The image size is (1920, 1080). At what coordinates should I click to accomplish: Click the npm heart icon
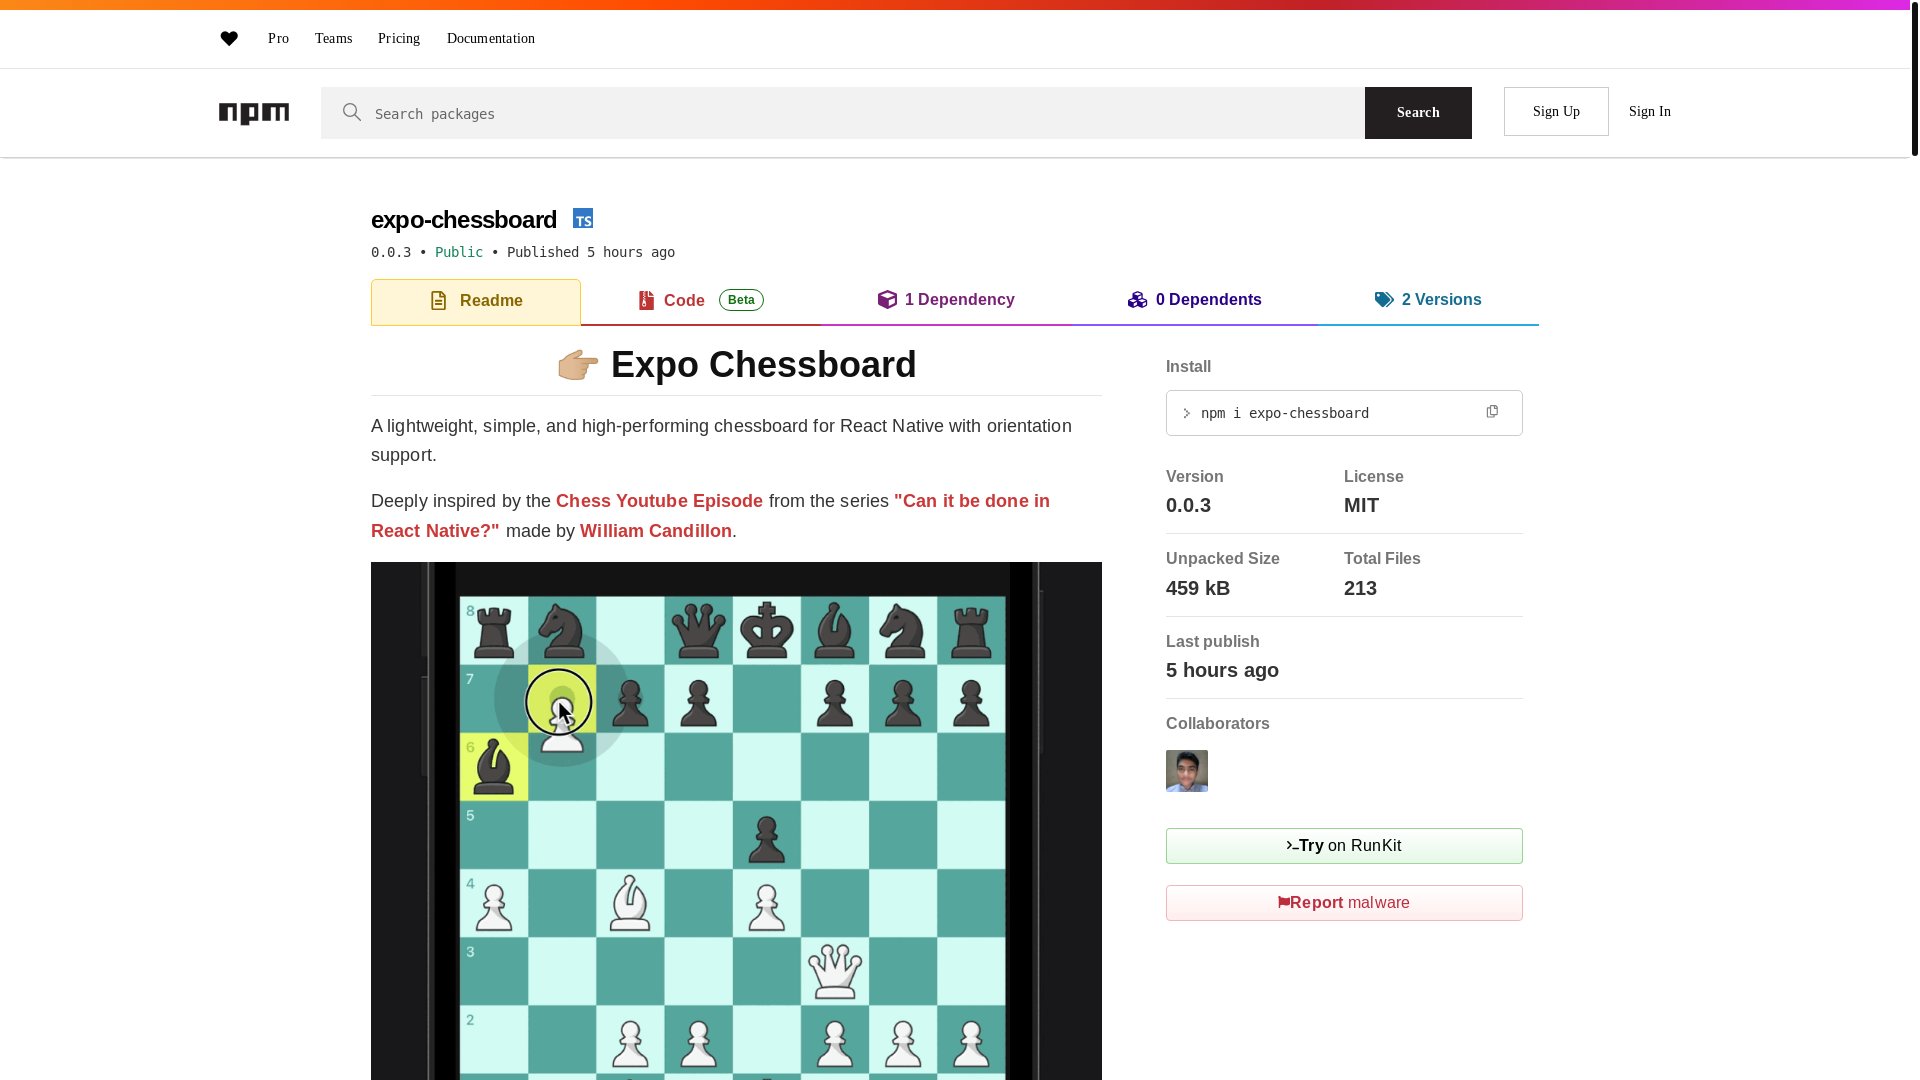tap(229, 39)
